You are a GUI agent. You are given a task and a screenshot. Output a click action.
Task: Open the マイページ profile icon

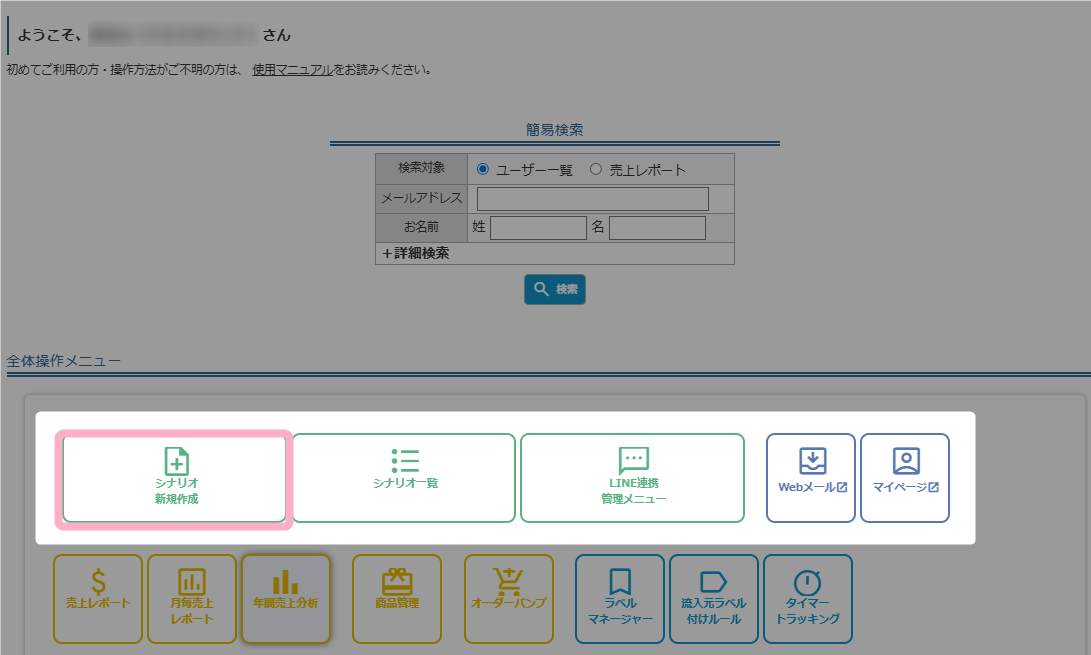click(x=906, y=461)
